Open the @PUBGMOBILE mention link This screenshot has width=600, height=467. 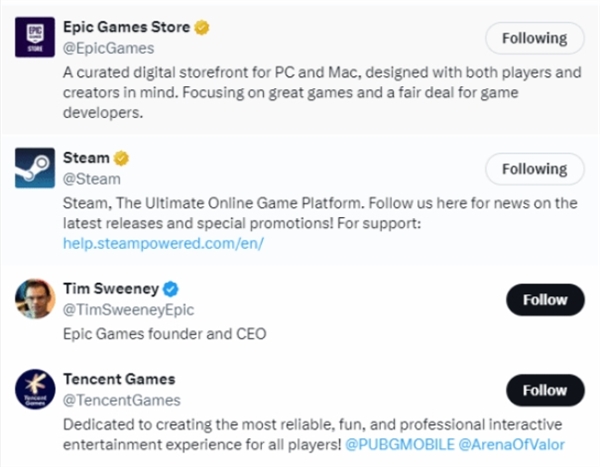396,443
